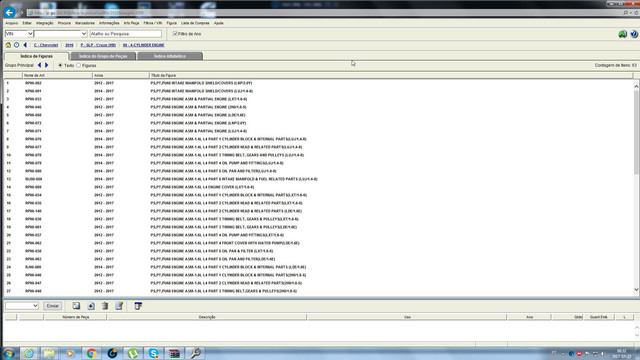The image size is (640, 360).
Task: Open File Explorer from the taskbar
Action: 49,353
